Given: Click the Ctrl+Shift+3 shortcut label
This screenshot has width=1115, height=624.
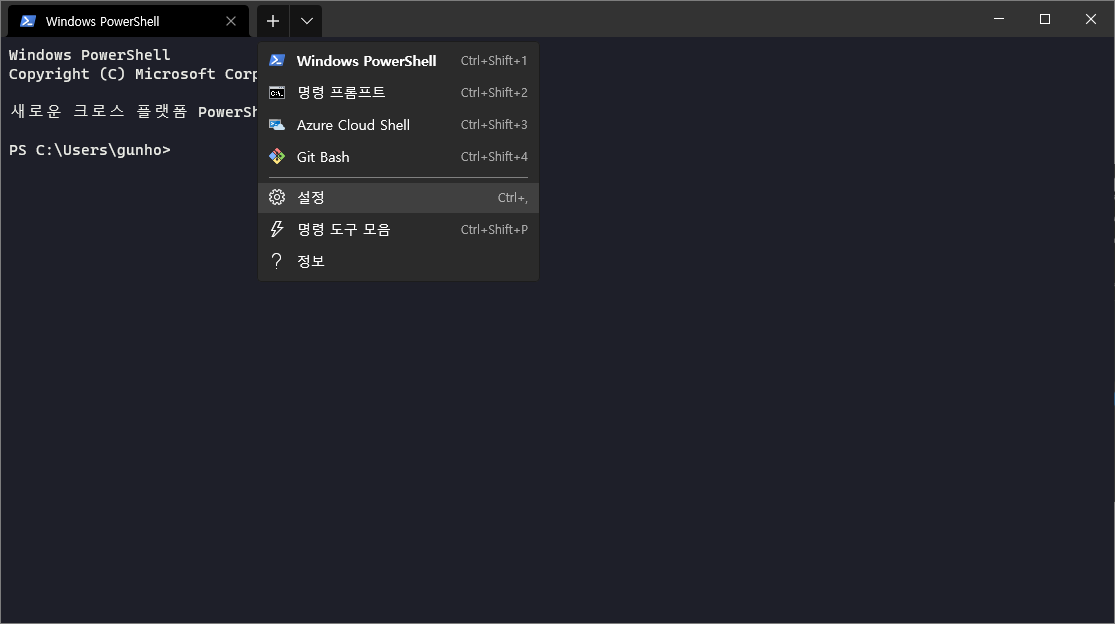Looking at the screenshot, I should (x=494, y=124).
